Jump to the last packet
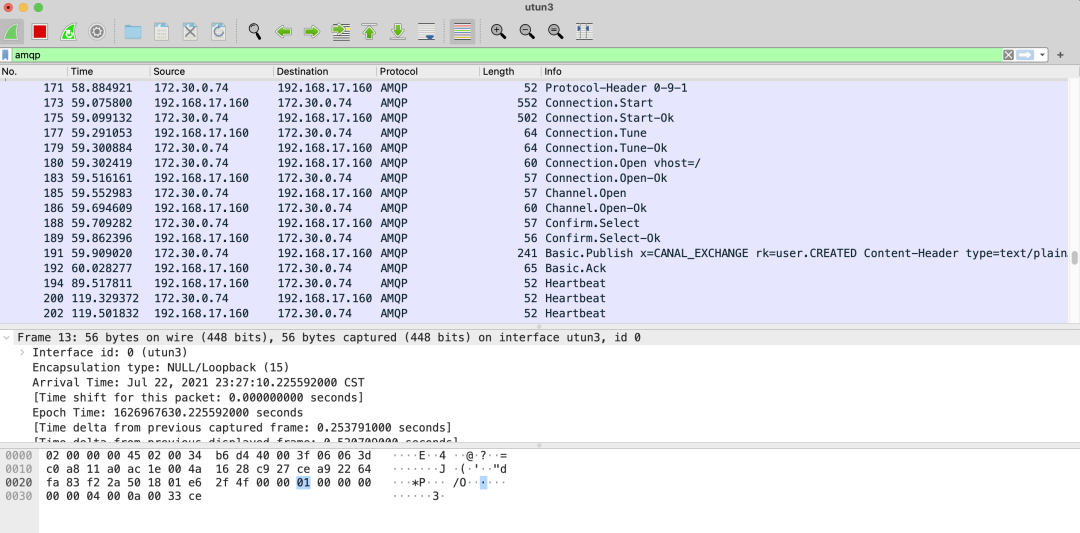The height and width of the screenshot is (533, 1080). 397,32
